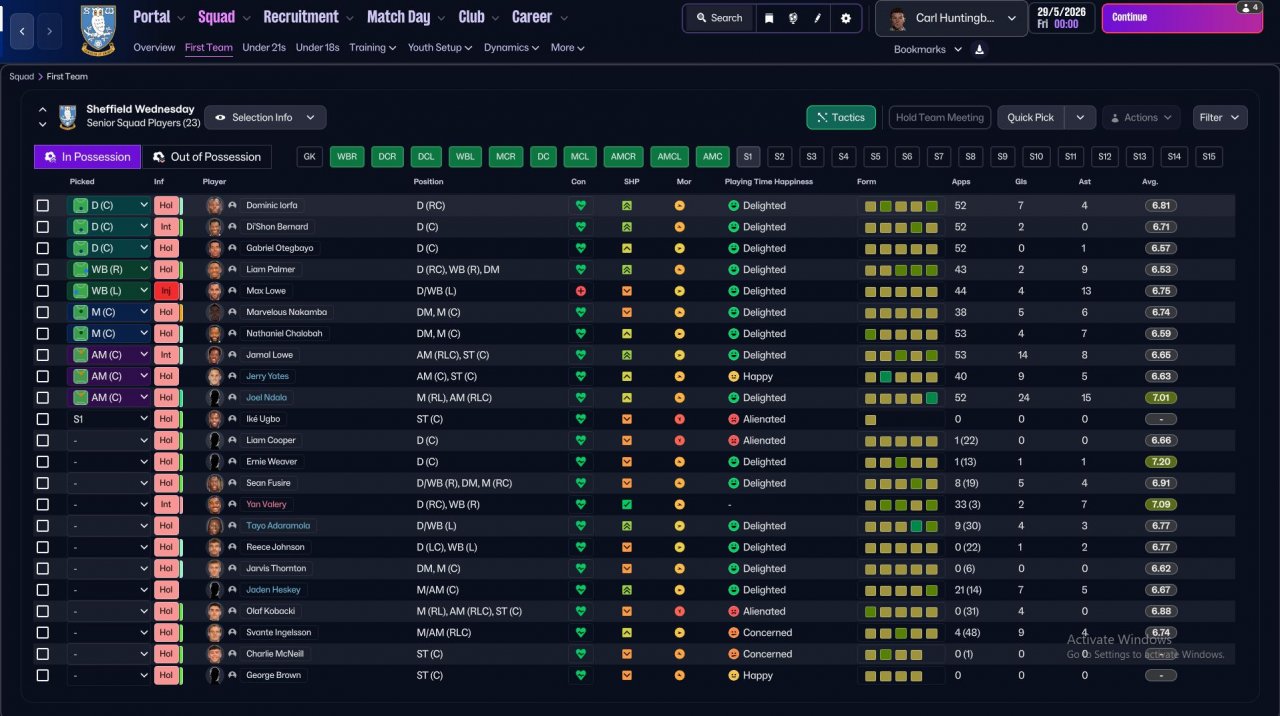This screenshot has width=1280, height=716.
Task: Click Dominic Iorfa's player portrait
Action: point(214,205)
